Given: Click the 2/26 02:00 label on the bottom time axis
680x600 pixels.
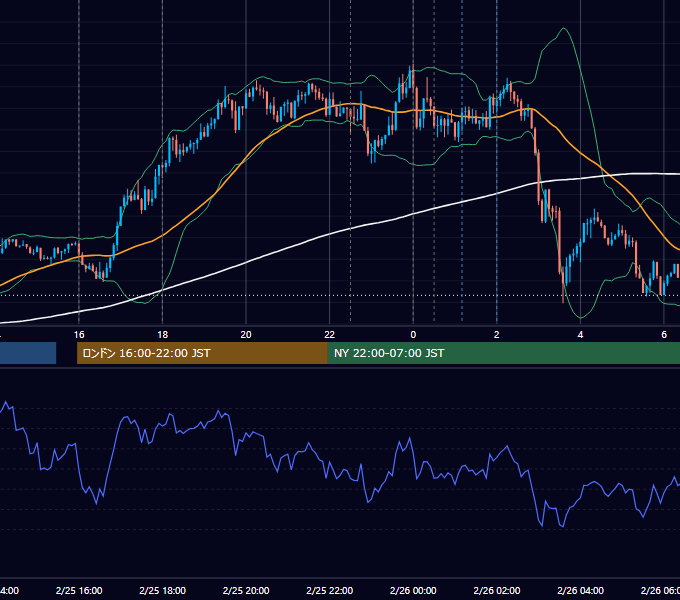Looking at the screenshot, I should (497, 590).
